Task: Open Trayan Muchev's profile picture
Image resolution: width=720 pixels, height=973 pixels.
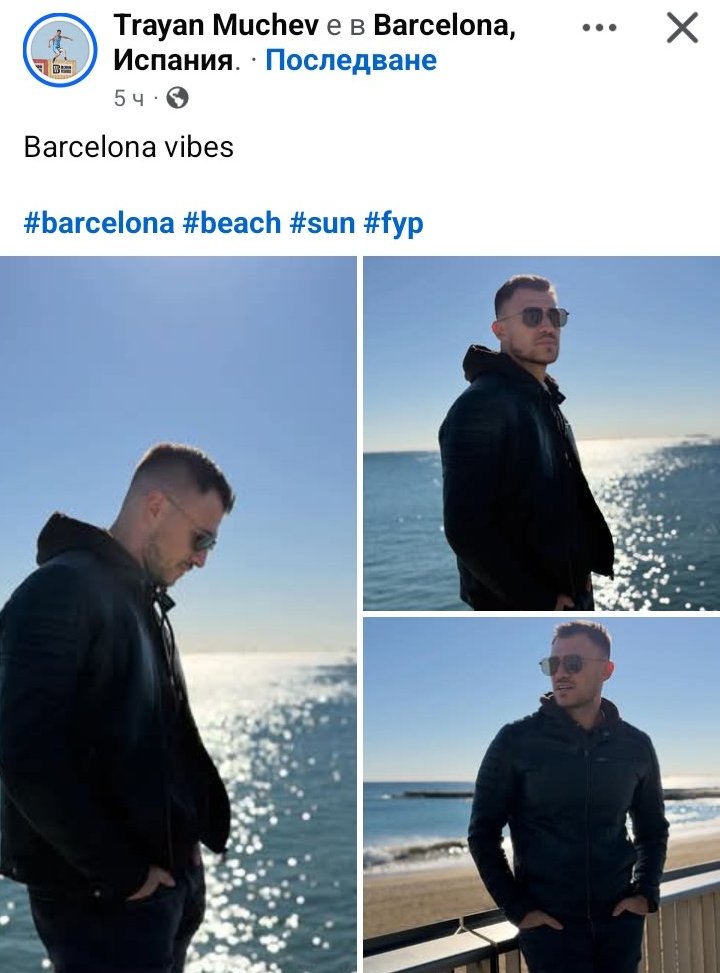Action: [x=60, y=50]
